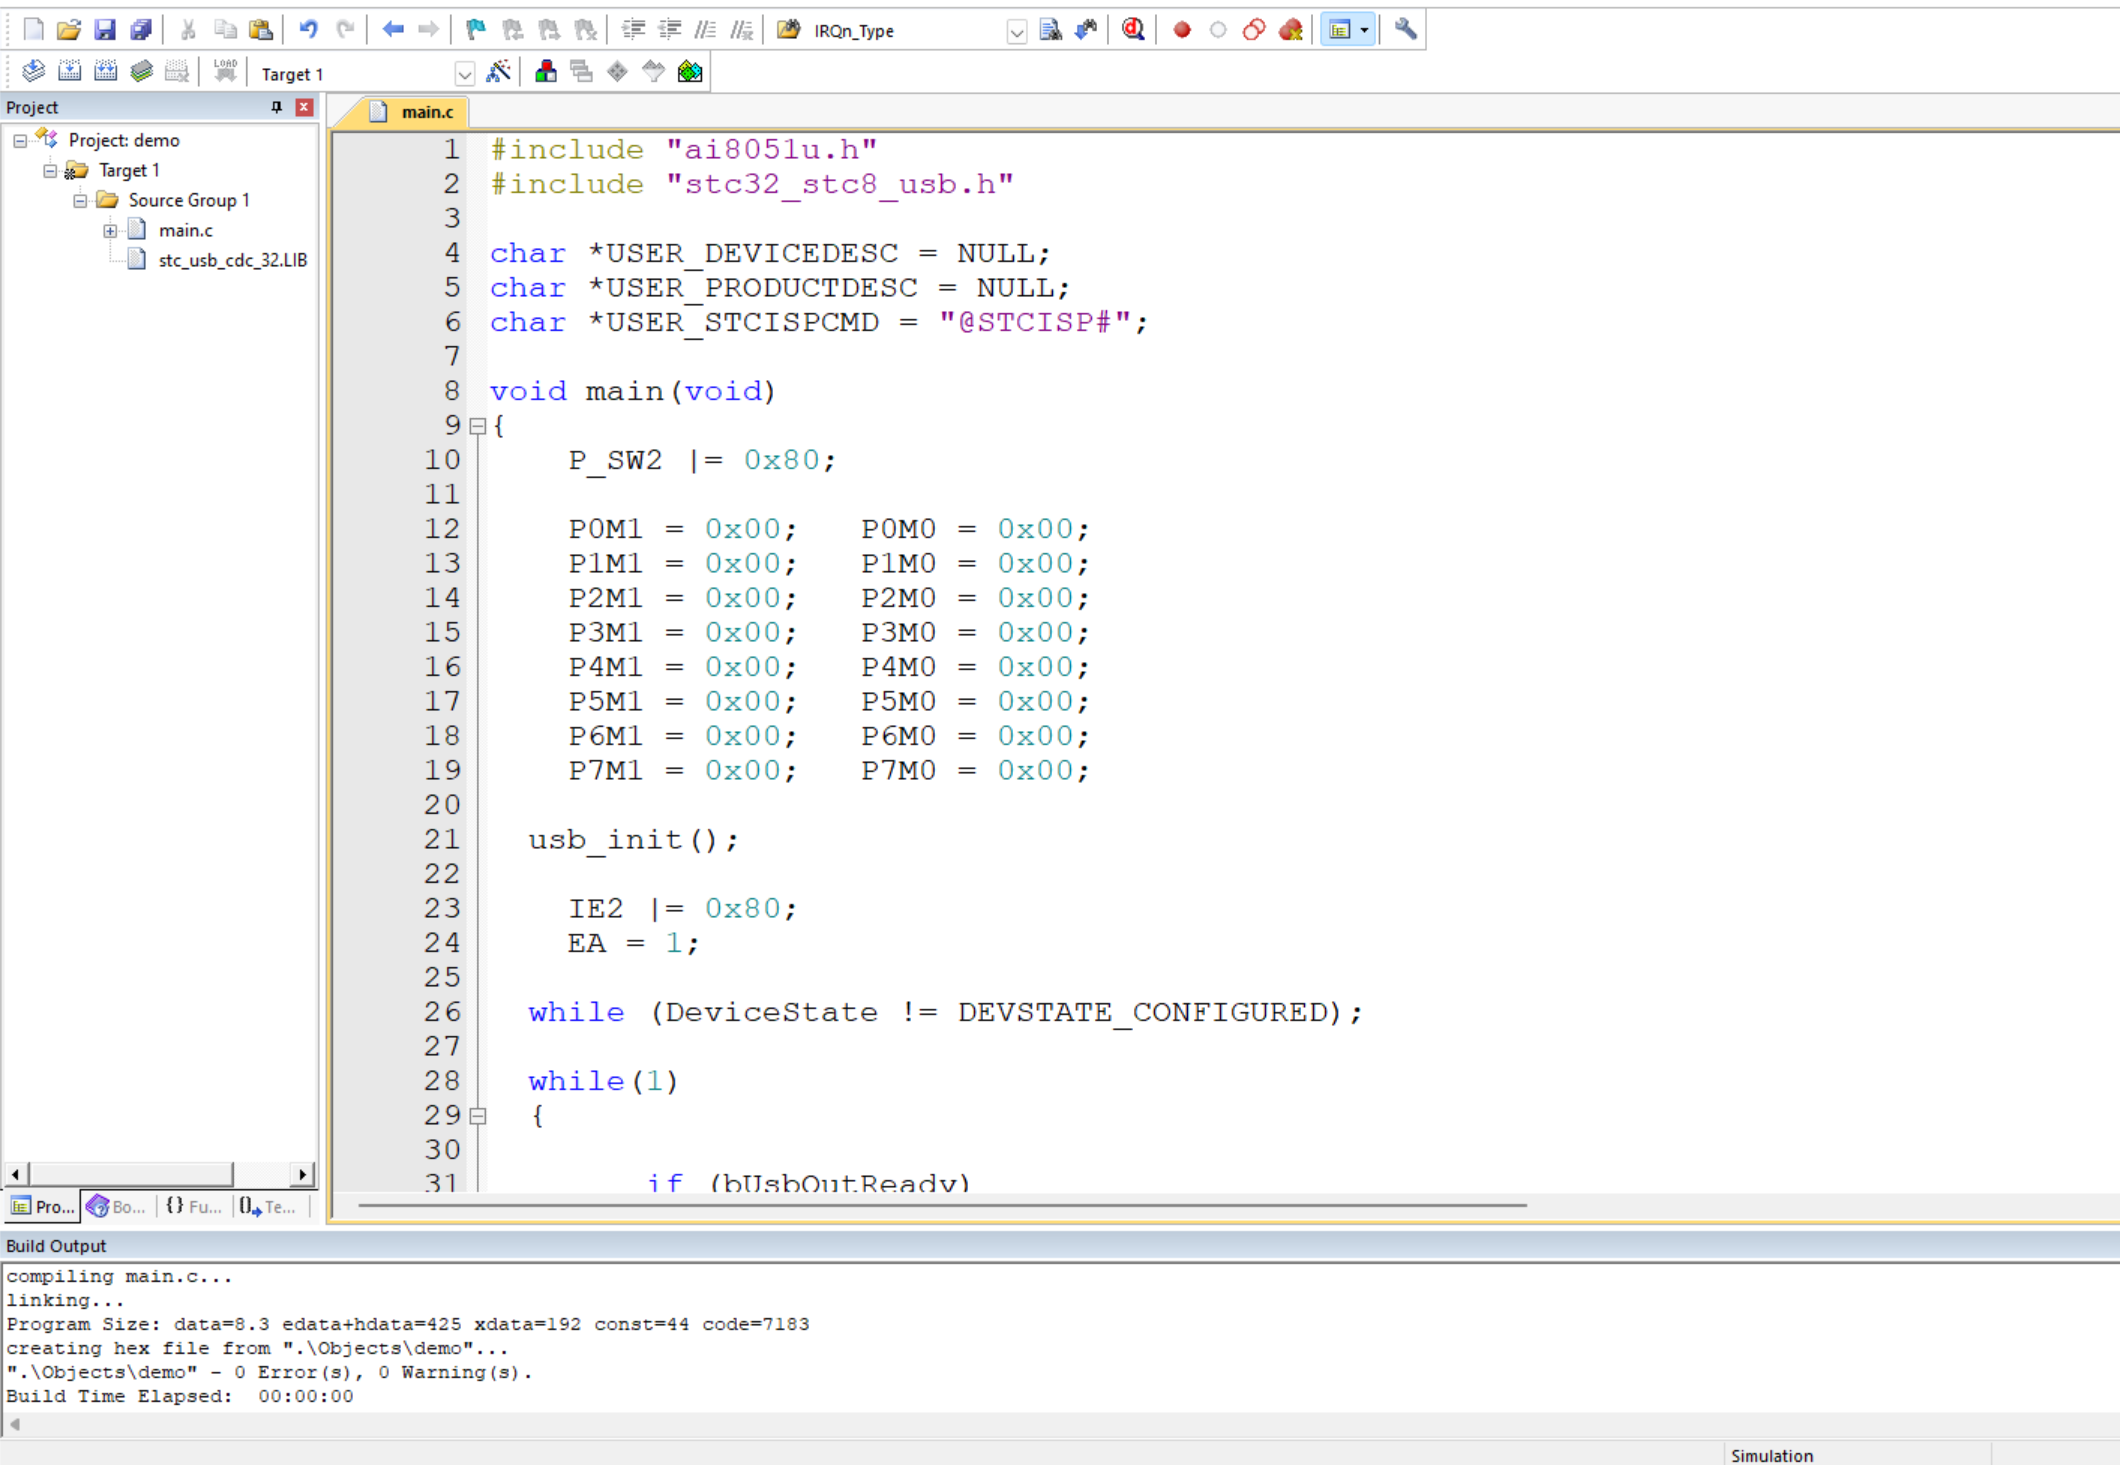The image size is (2120, 1465).
Task: Open the Target 1 dropdown
Action: pos(464,74)
